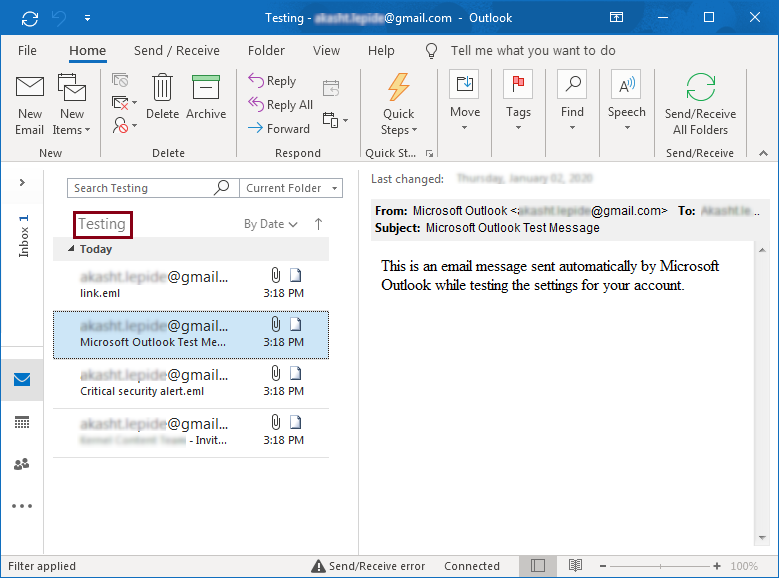Viewport: 779px width, 578px height.
Task: Click Forward button
Action: (279, 128)
